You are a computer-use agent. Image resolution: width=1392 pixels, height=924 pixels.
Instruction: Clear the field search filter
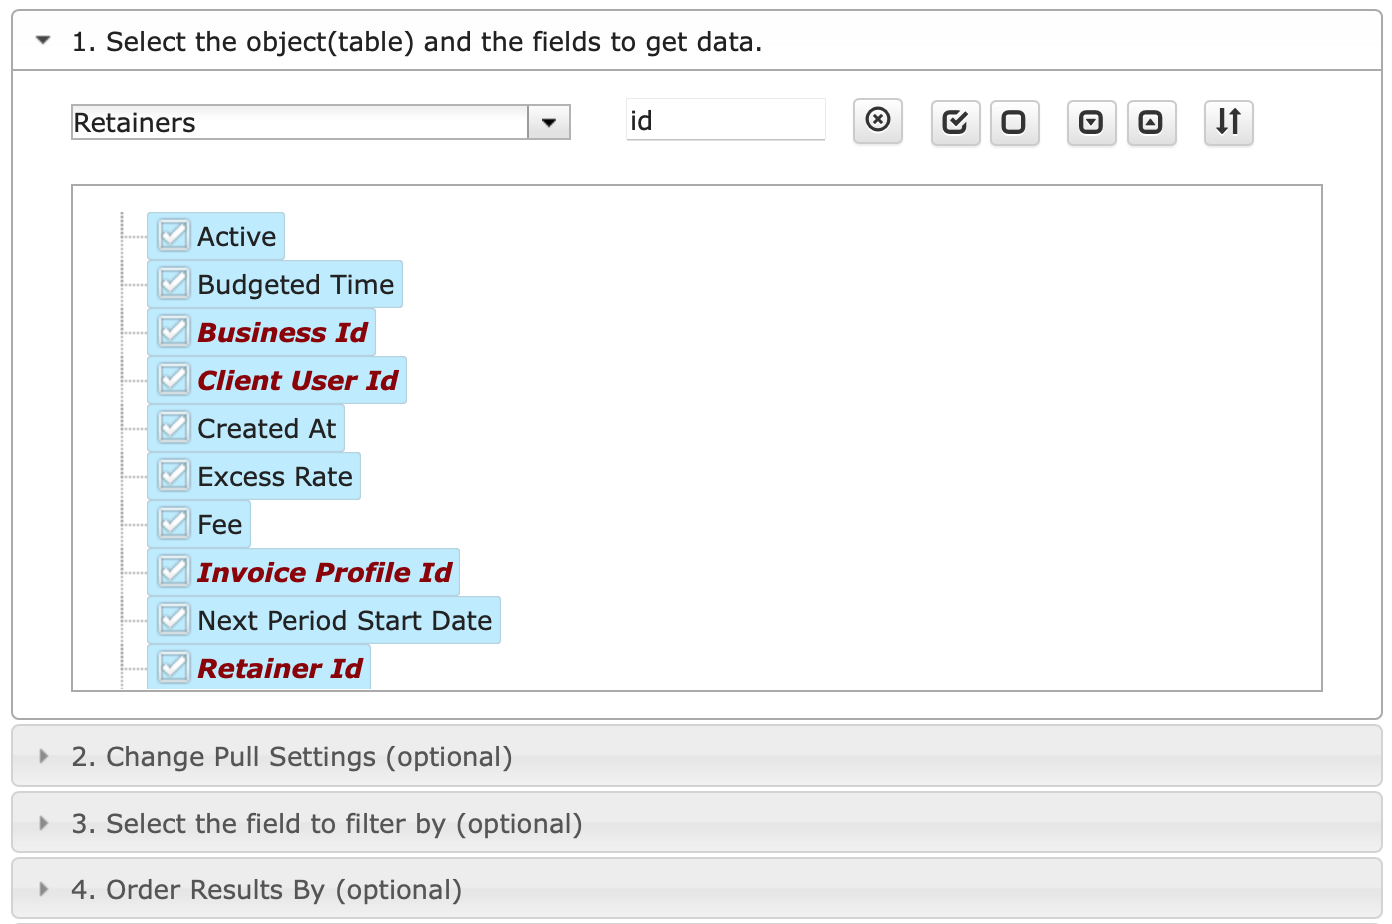[x=878, y=121]
